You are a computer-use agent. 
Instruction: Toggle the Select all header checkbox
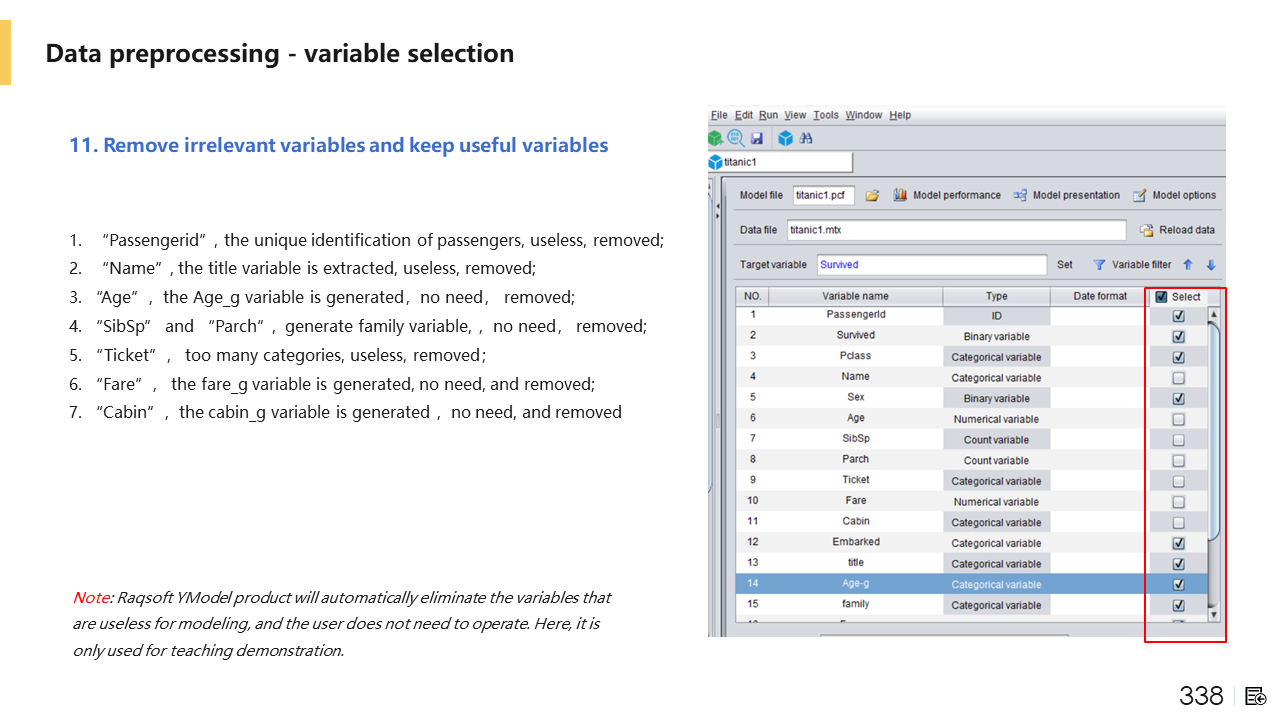[x=1161, y=296]
